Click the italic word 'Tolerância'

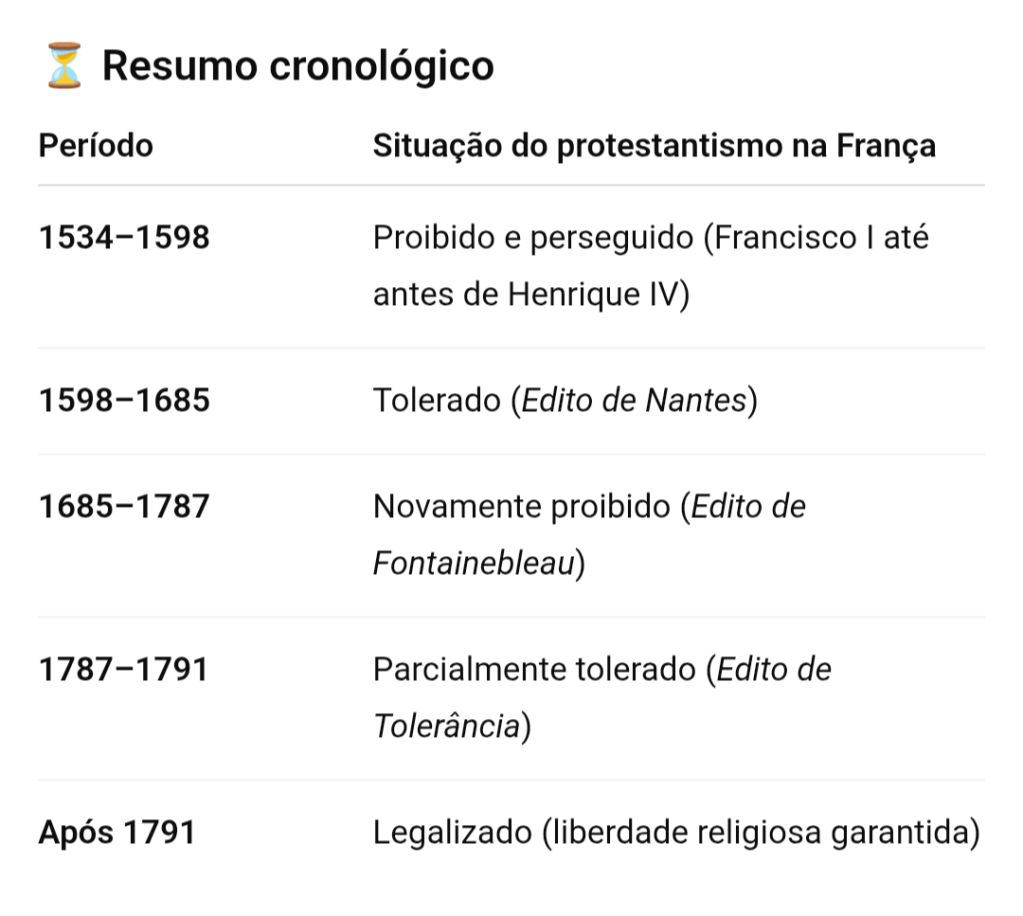click(x=447, y=726)
